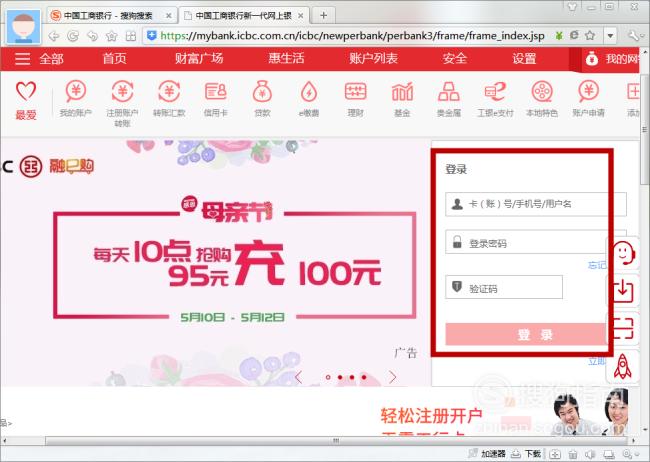Screen dimensions: 650x462
Task: Open the 贷款 loan money-bag icon
Action: pyautogui.click(x=262, y=91)
